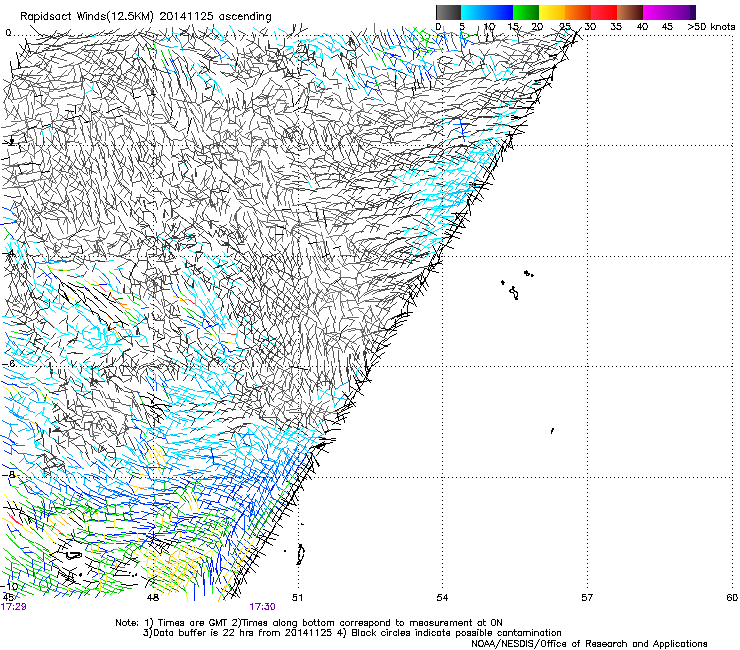Click the red 30-35 knots legend swatch
Image resolution: width=740 pixels, height=650 pixels.
click(604, 12)
